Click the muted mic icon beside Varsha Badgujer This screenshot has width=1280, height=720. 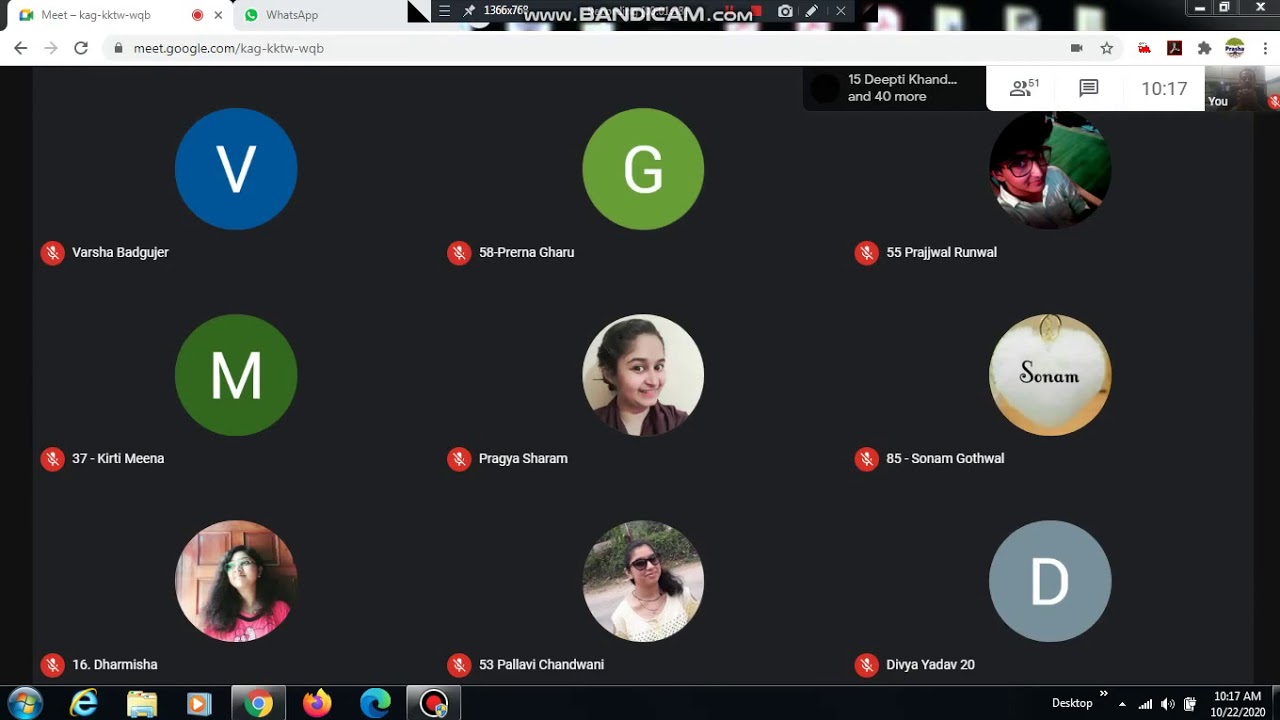tap(52, 253)
